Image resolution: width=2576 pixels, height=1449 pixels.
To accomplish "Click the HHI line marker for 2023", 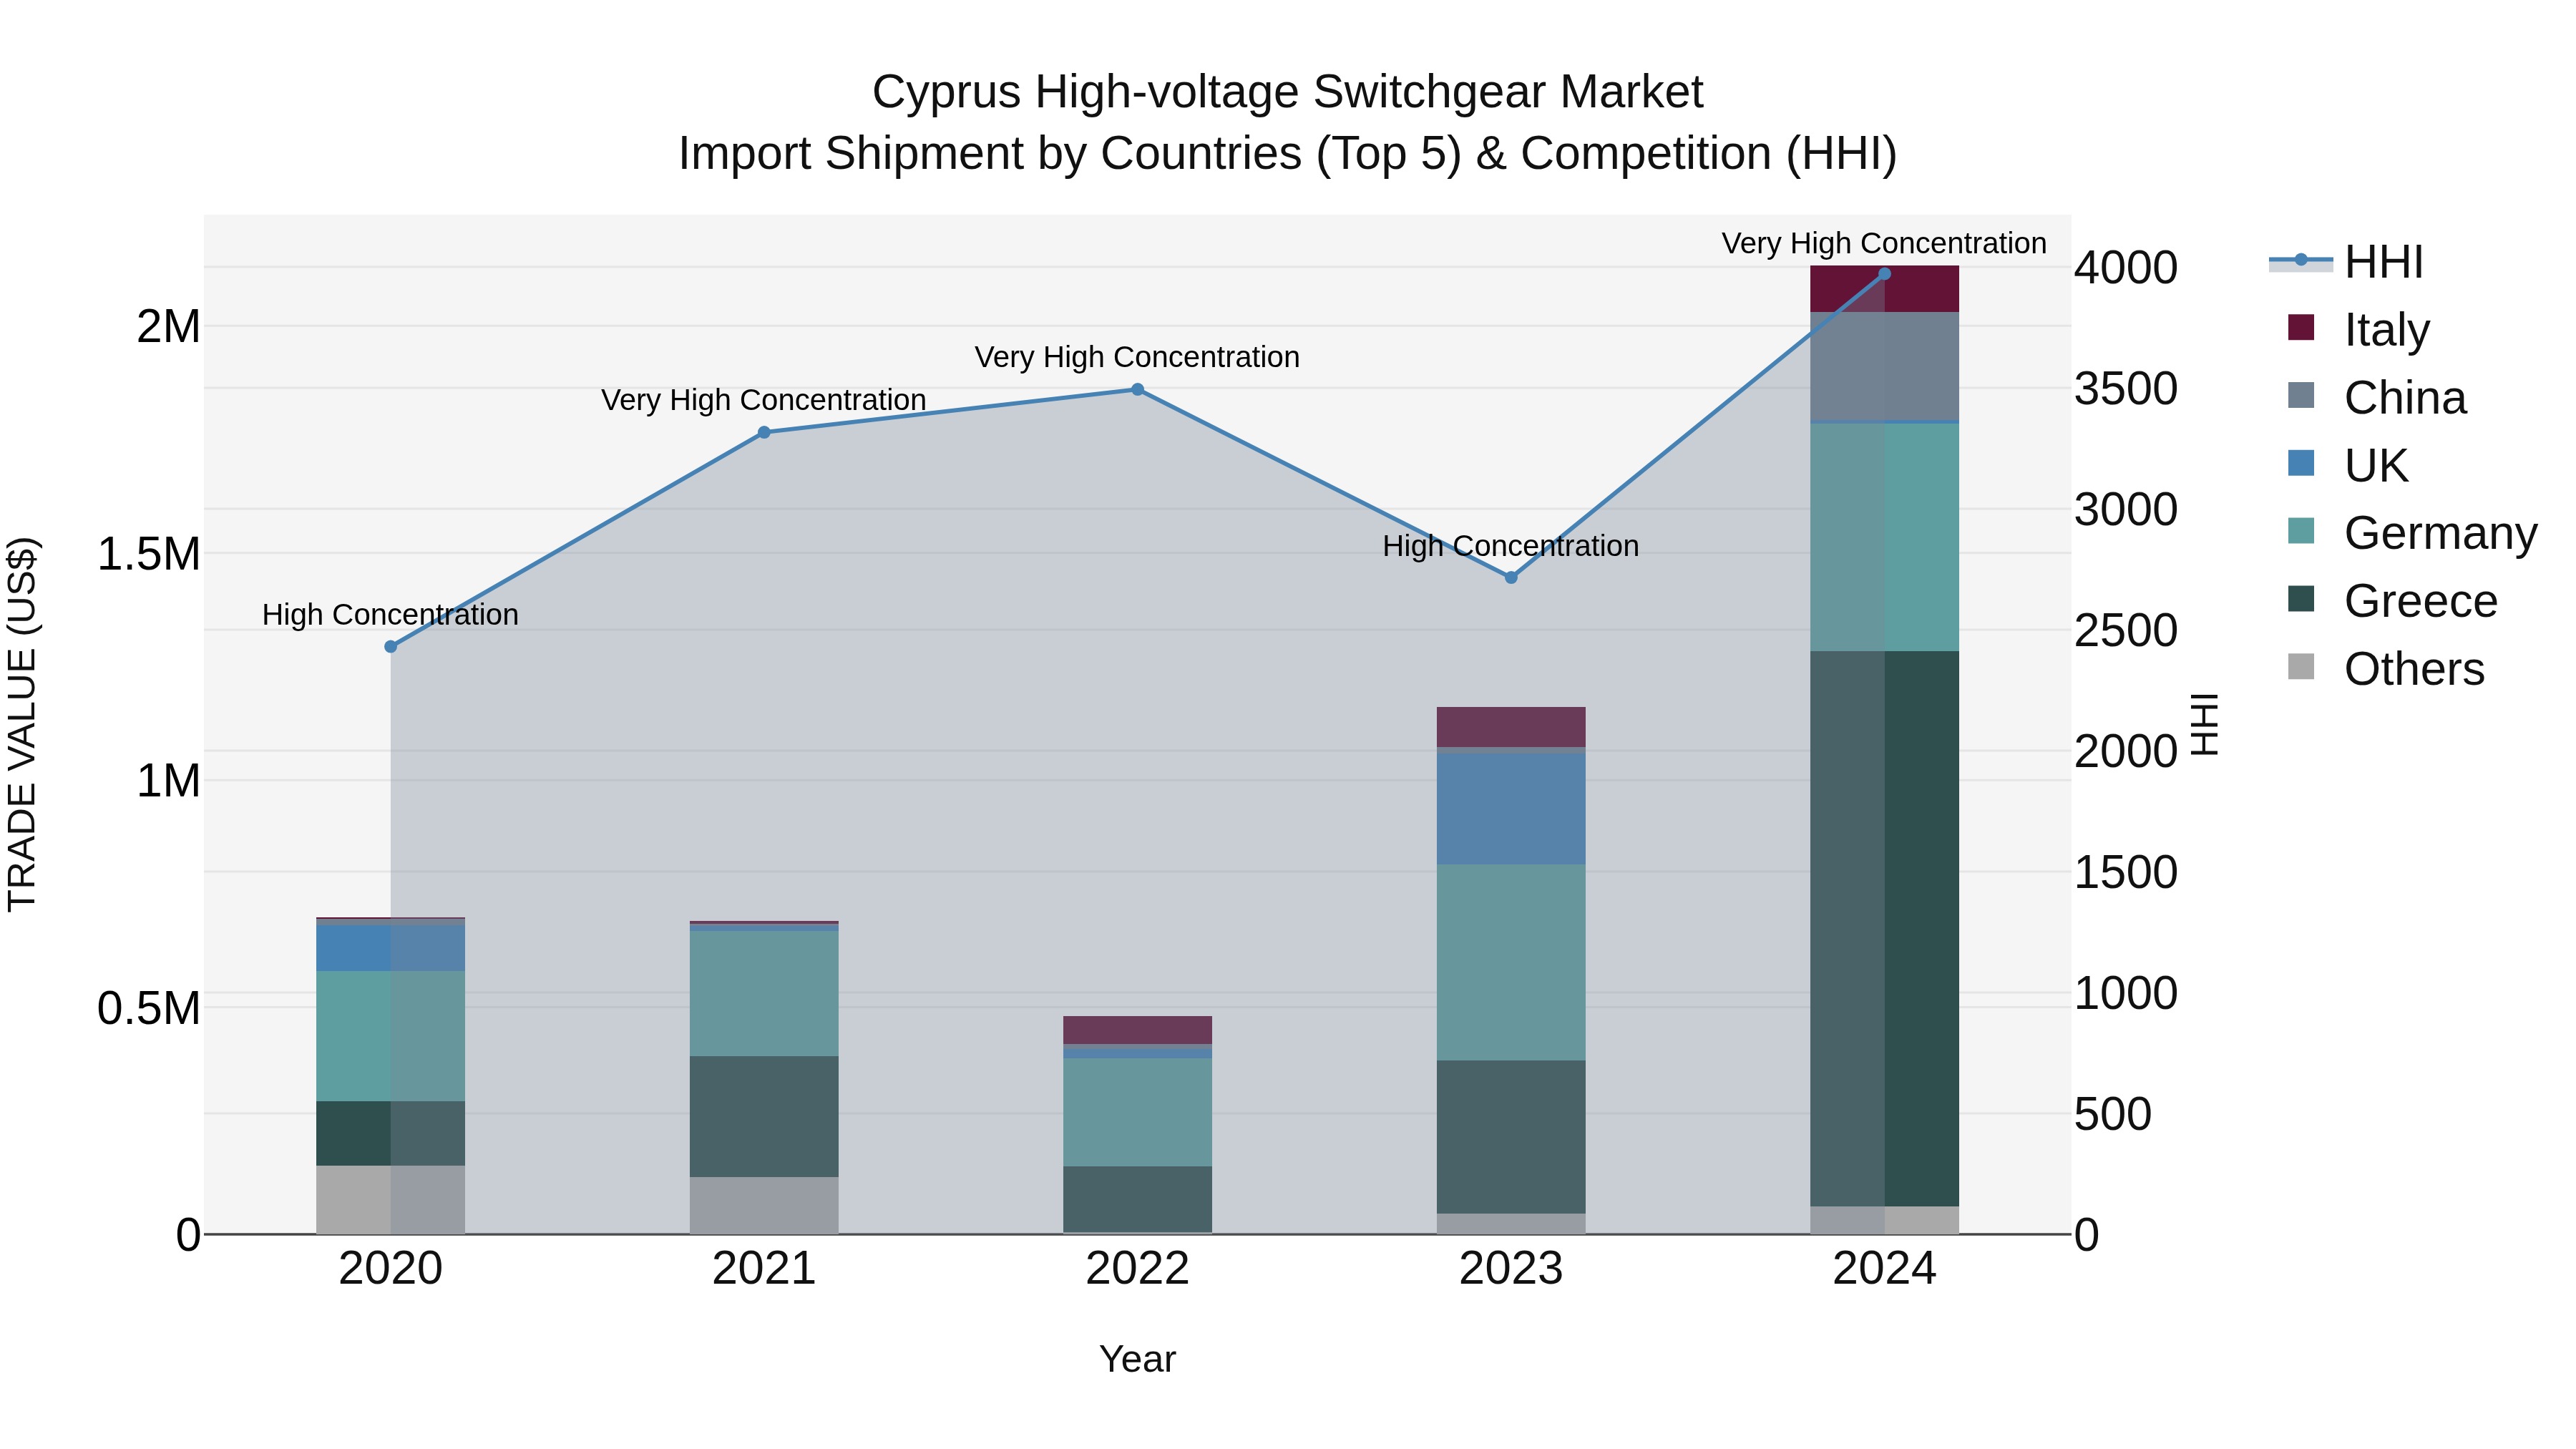I will 1511,577.
